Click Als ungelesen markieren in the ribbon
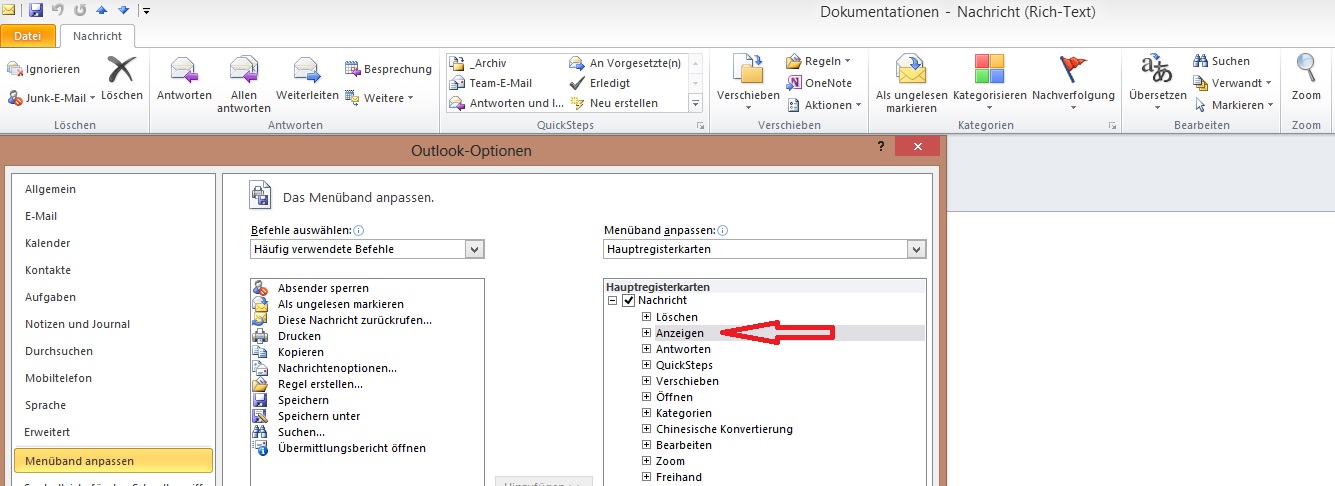Image resolution: width=1335 pixels, height=486 pixels. [x=911, y=84]
